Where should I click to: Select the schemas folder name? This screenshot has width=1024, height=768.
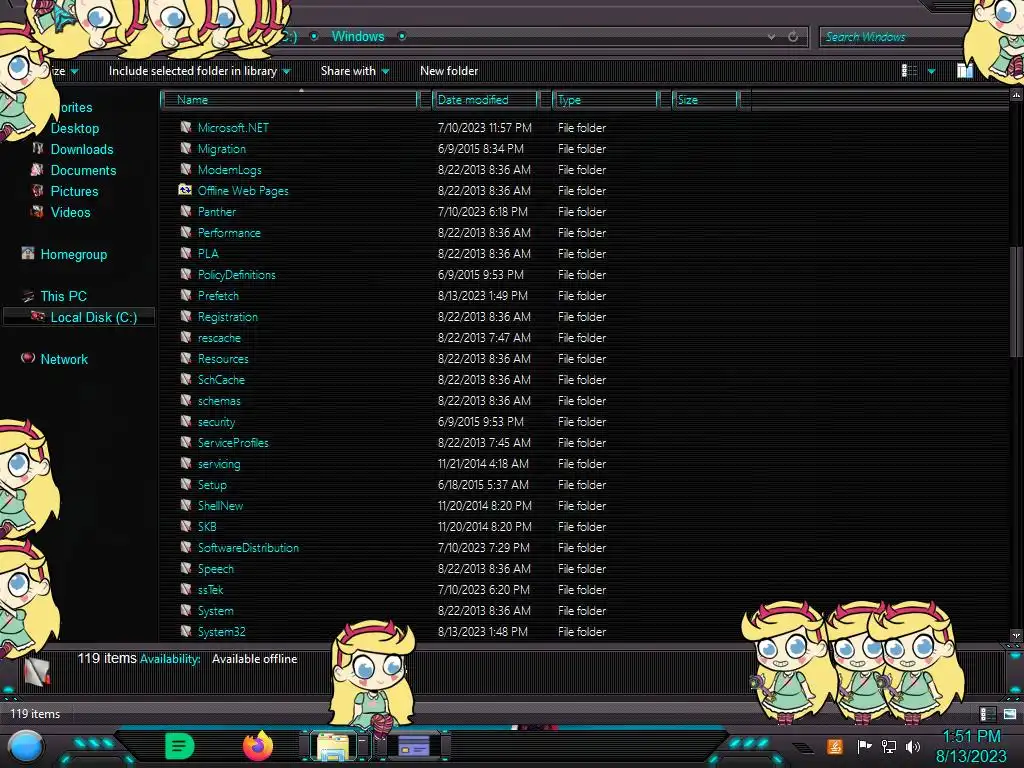(x=219, y=400)
